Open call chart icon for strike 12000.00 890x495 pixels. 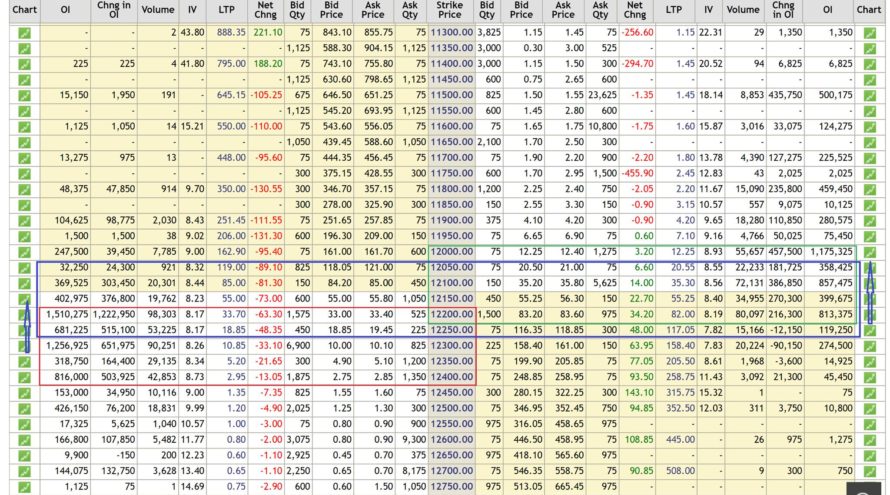tap(24, 252)
